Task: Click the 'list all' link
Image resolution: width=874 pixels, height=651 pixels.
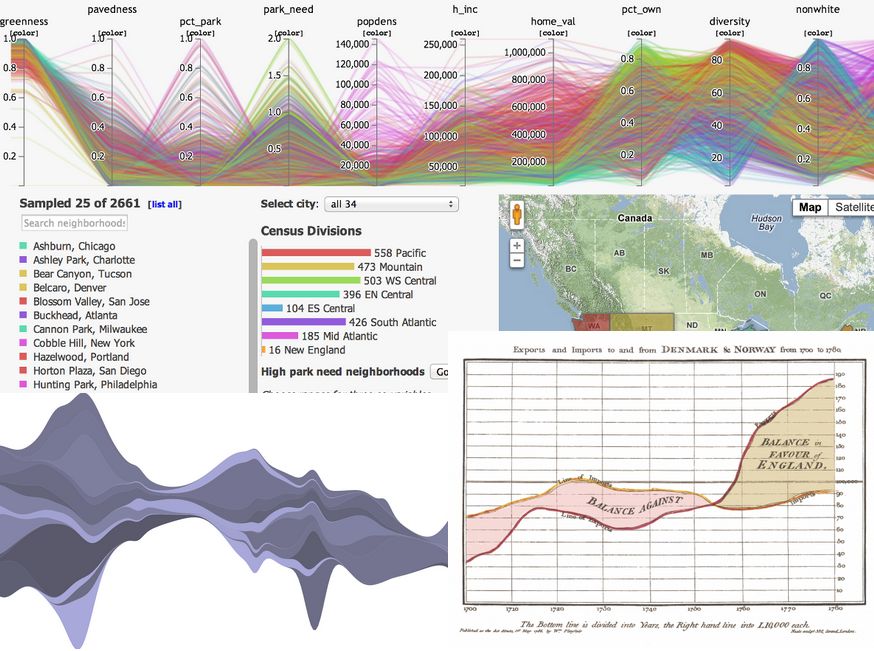Action: tap(165, 205)
